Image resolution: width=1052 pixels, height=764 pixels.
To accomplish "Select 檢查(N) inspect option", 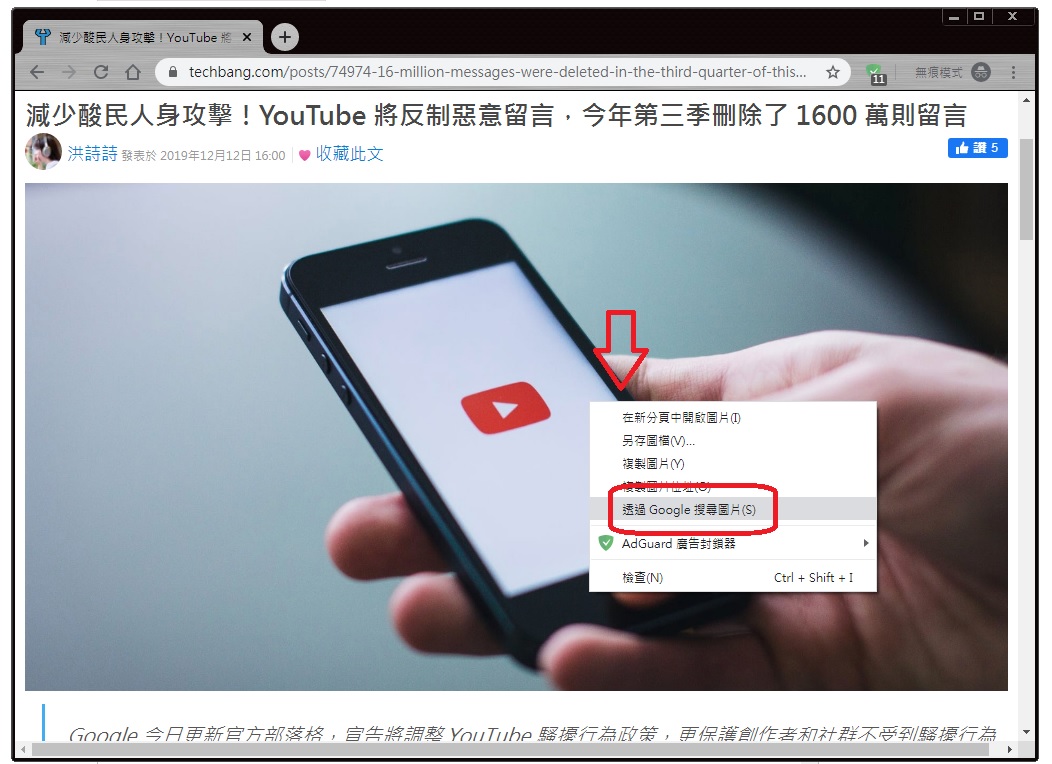I will [733, 578].
